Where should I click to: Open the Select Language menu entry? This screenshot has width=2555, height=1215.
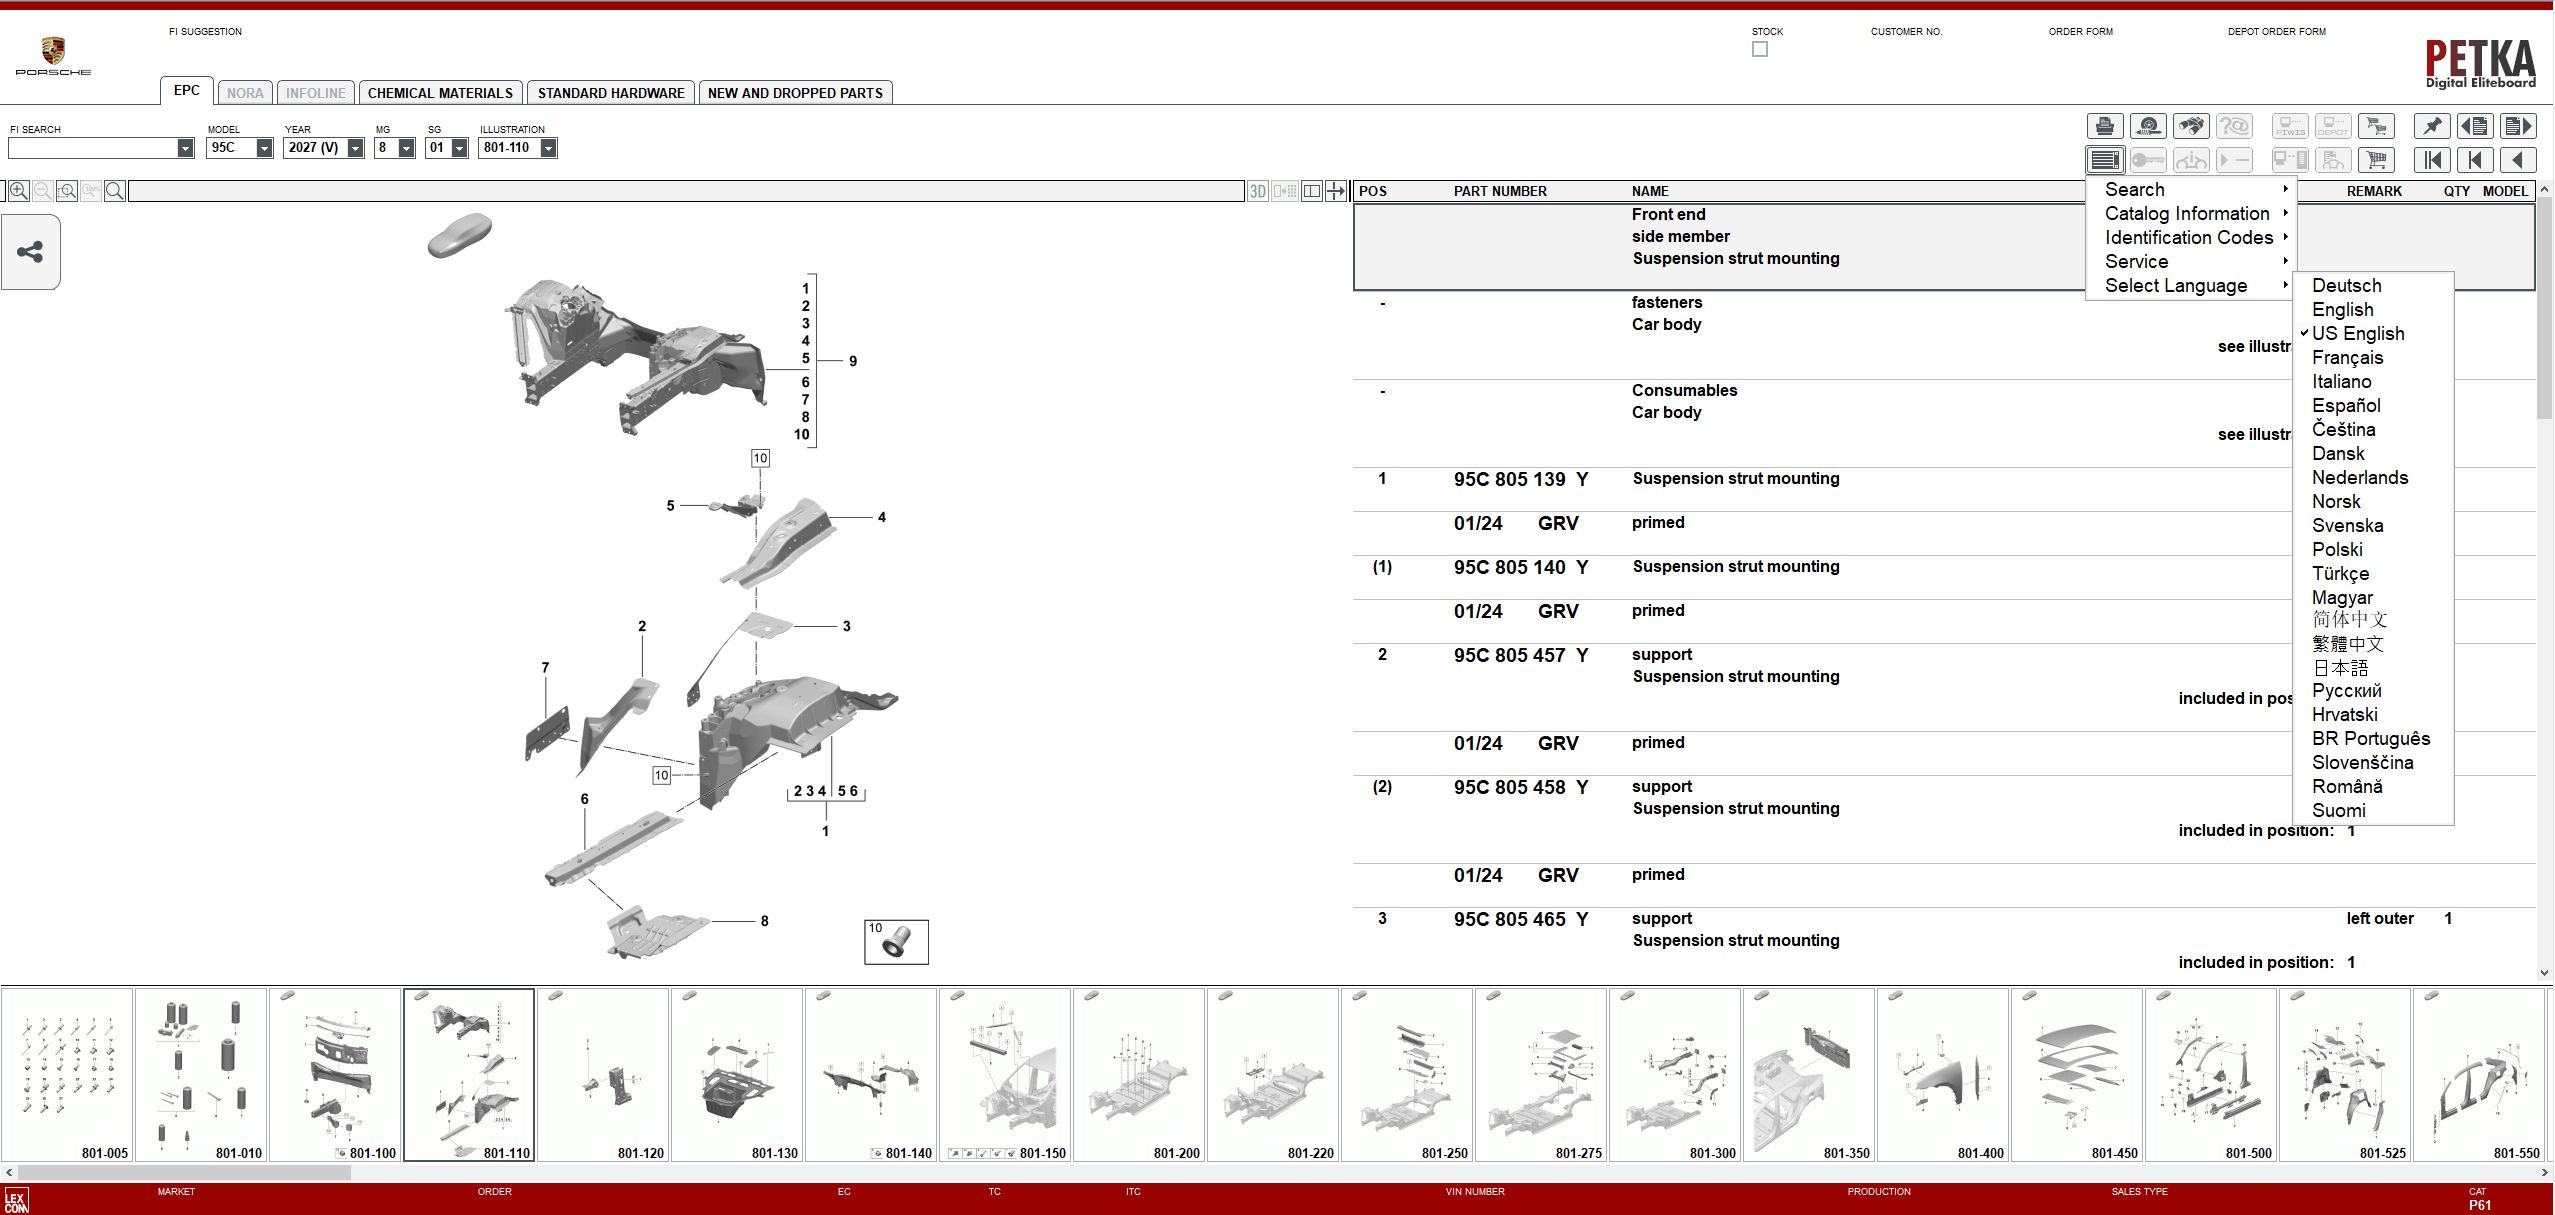(x=2189, y=285)
